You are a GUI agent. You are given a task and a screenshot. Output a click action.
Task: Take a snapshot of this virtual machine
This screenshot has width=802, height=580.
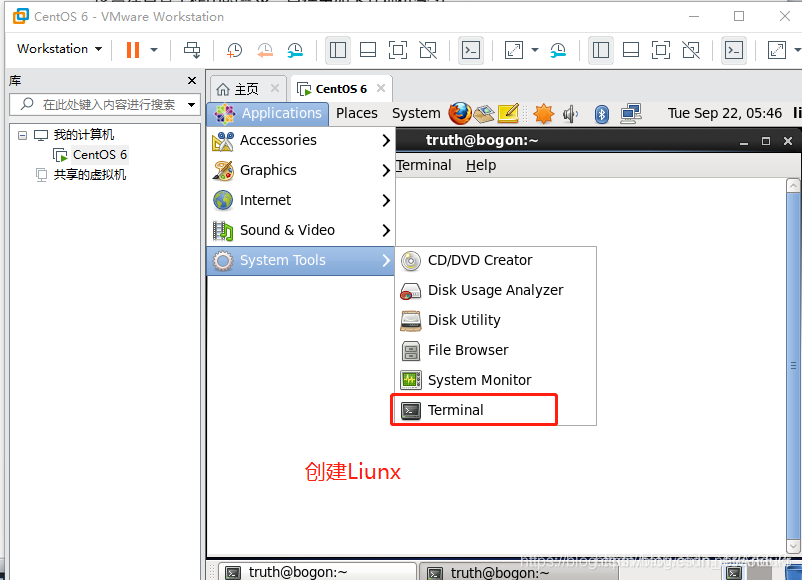pyautogui.click(x=234, y=50)
